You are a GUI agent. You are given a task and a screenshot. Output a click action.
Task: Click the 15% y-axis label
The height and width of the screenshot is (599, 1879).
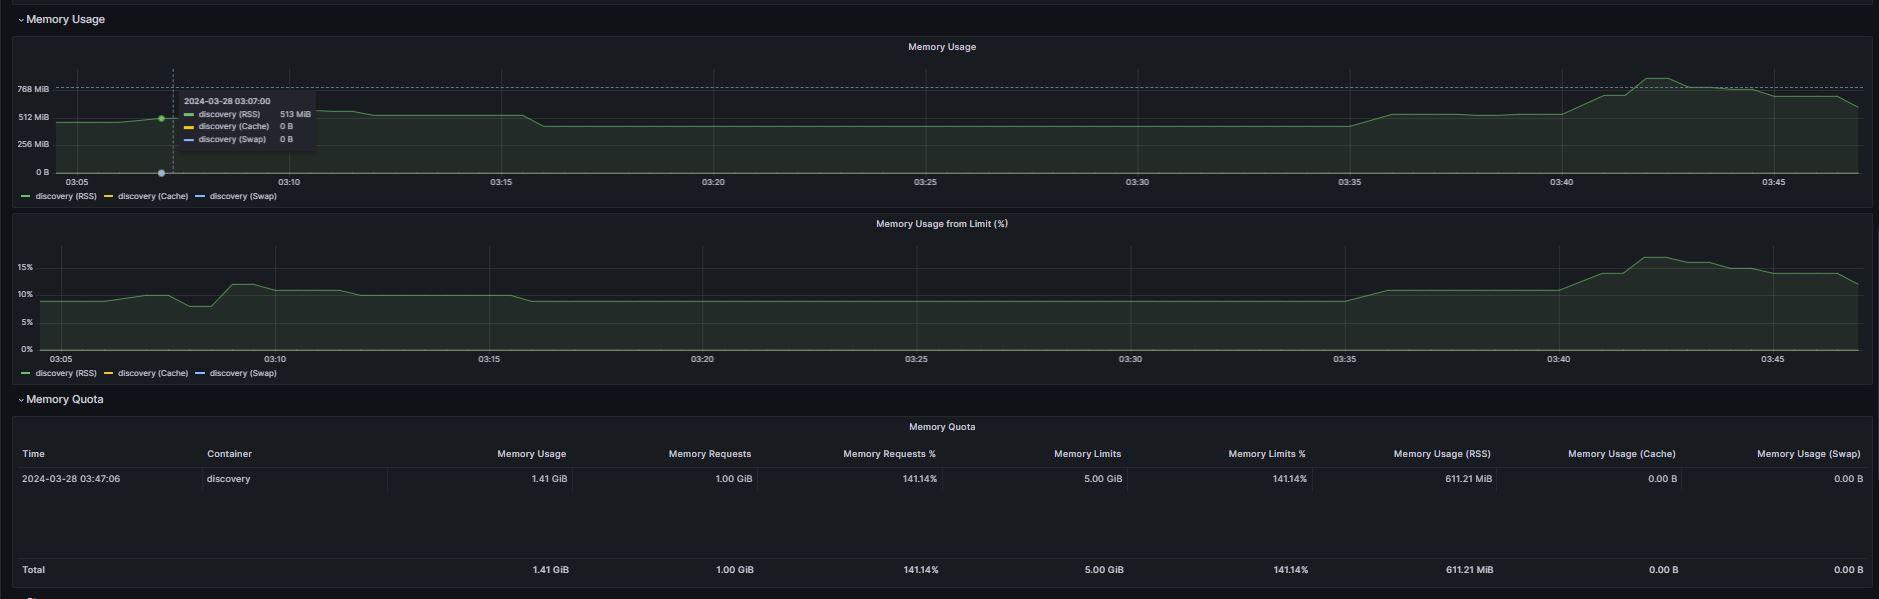pyautogui.click(x=25, y=268)
